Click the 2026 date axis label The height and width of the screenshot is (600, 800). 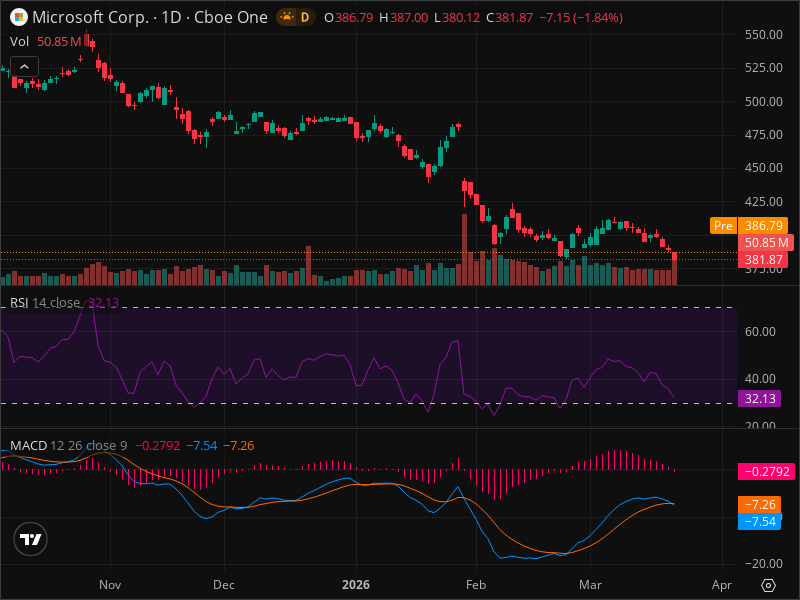coord(356,585)
